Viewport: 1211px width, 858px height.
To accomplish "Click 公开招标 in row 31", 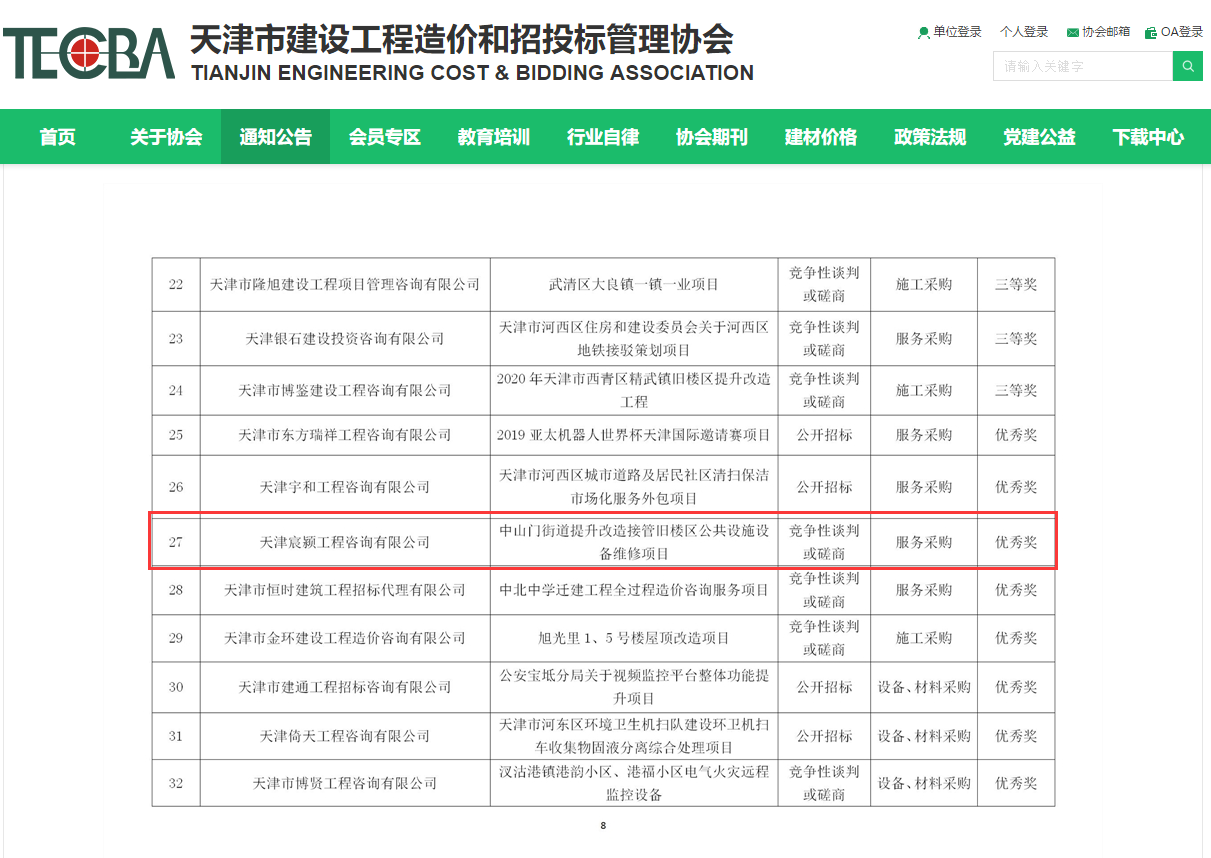I will click(x=824, y=736).
